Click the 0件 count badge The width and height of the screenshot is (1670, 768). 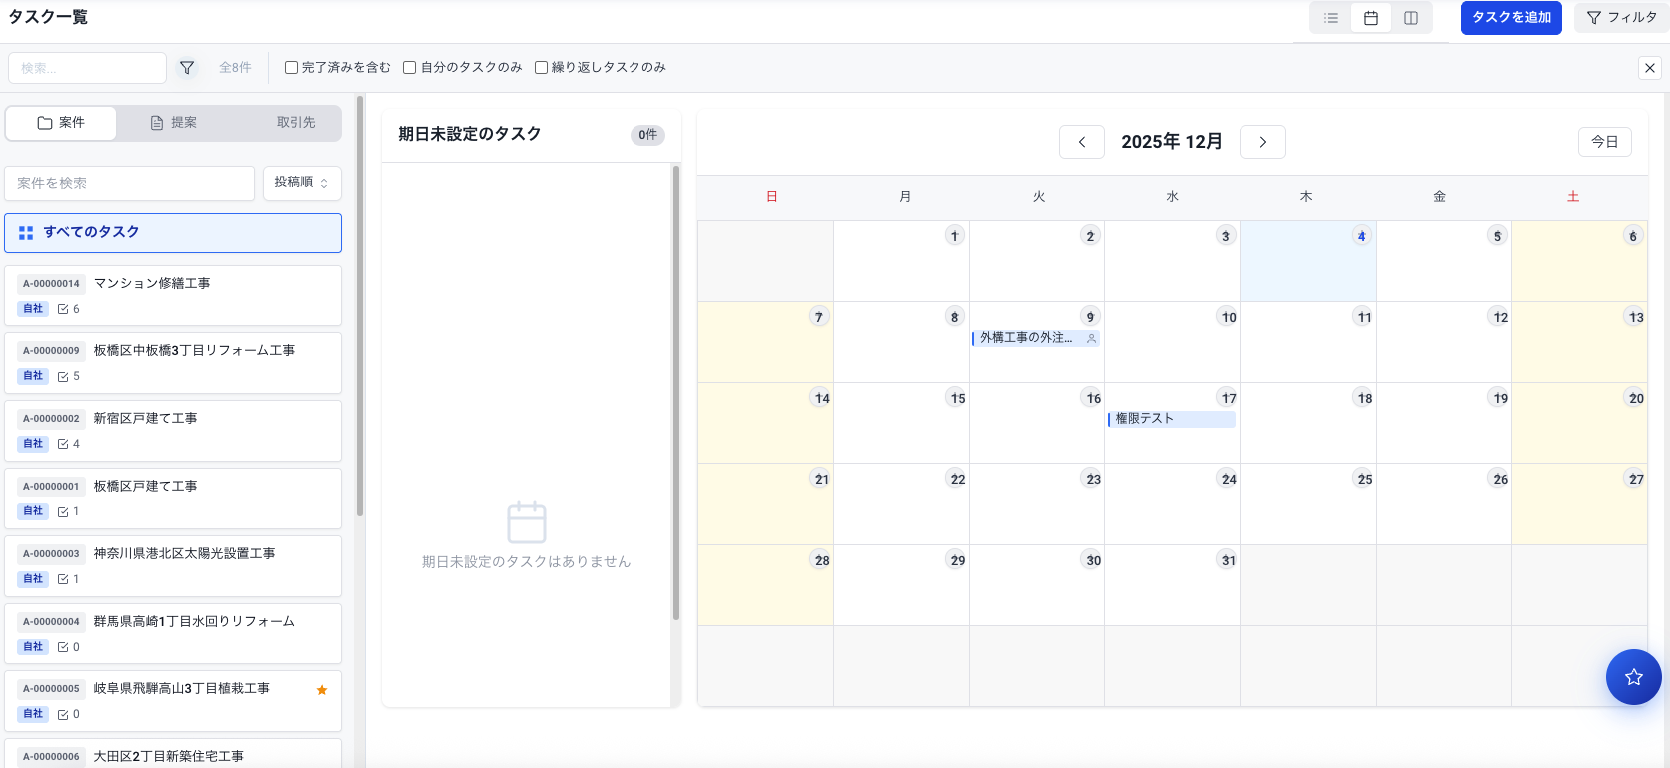[x=648, y=135]
